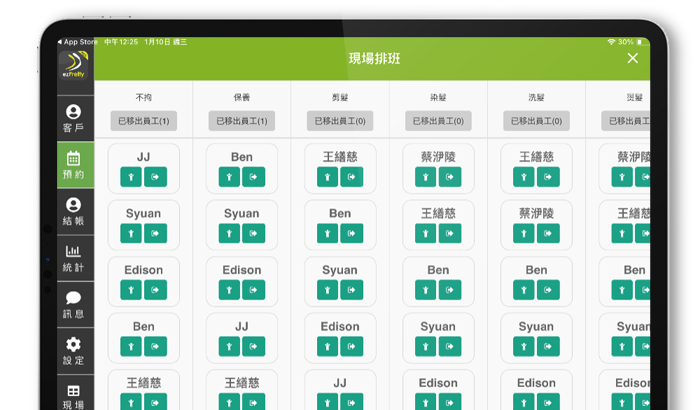The image size is (700, 410).
Task: Show 已移出員工(0) under 剪髮 column
Action: click(x=340, y=121)
